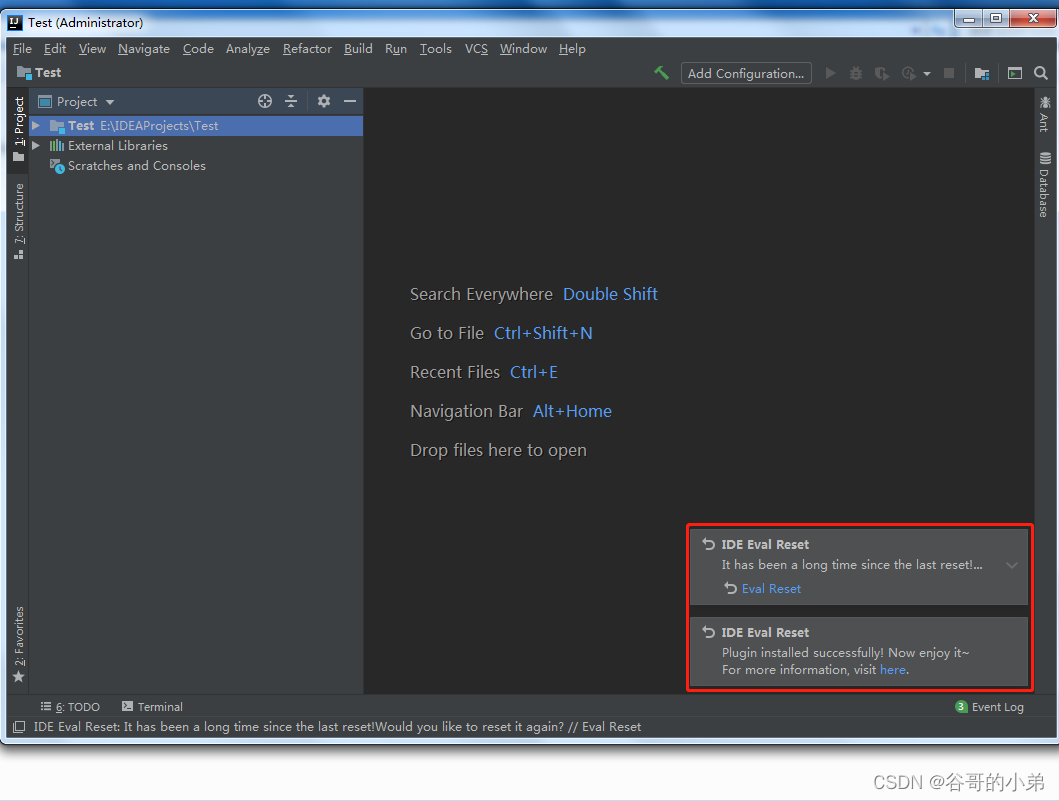Open the Edit menu

pos(55,49)
